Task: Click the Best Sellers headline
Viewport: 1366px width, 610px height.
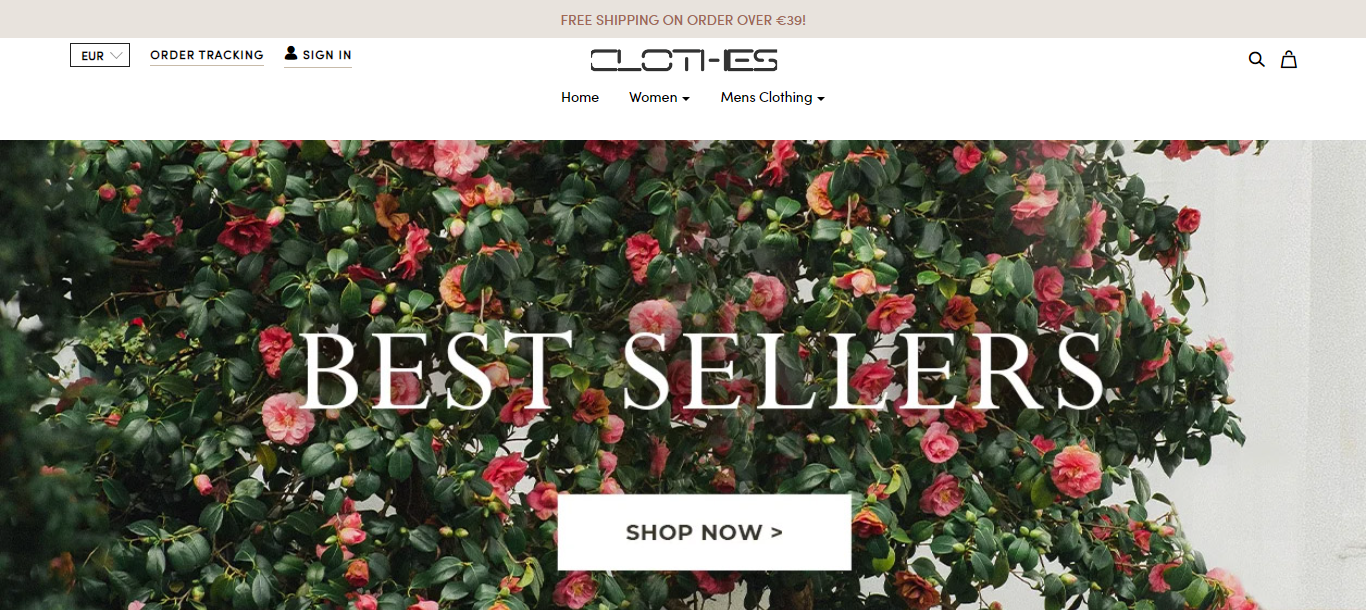Action: [x=701, y=371]
